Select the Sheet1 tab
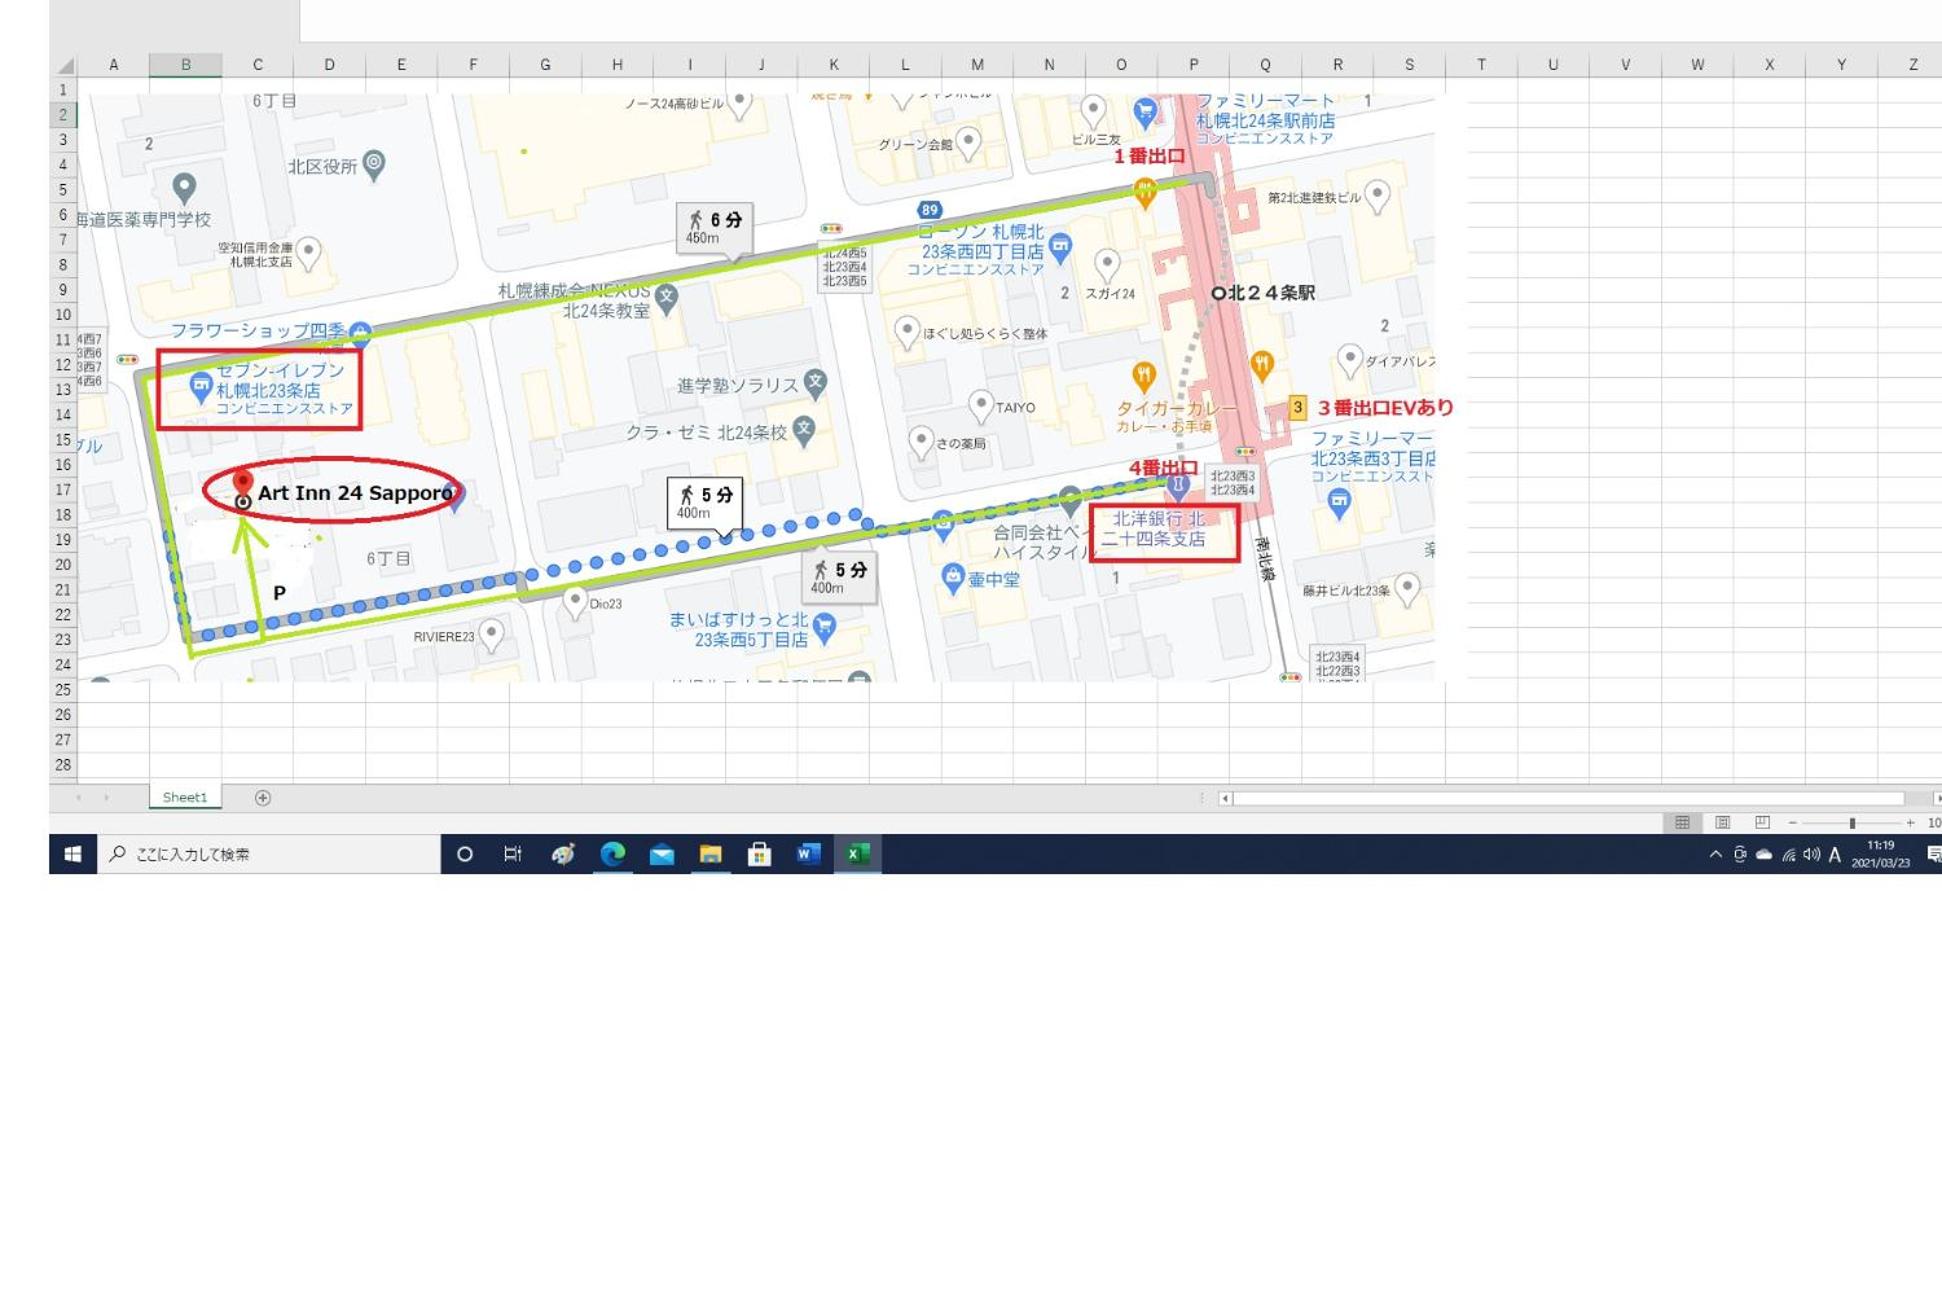 (185, 797)
